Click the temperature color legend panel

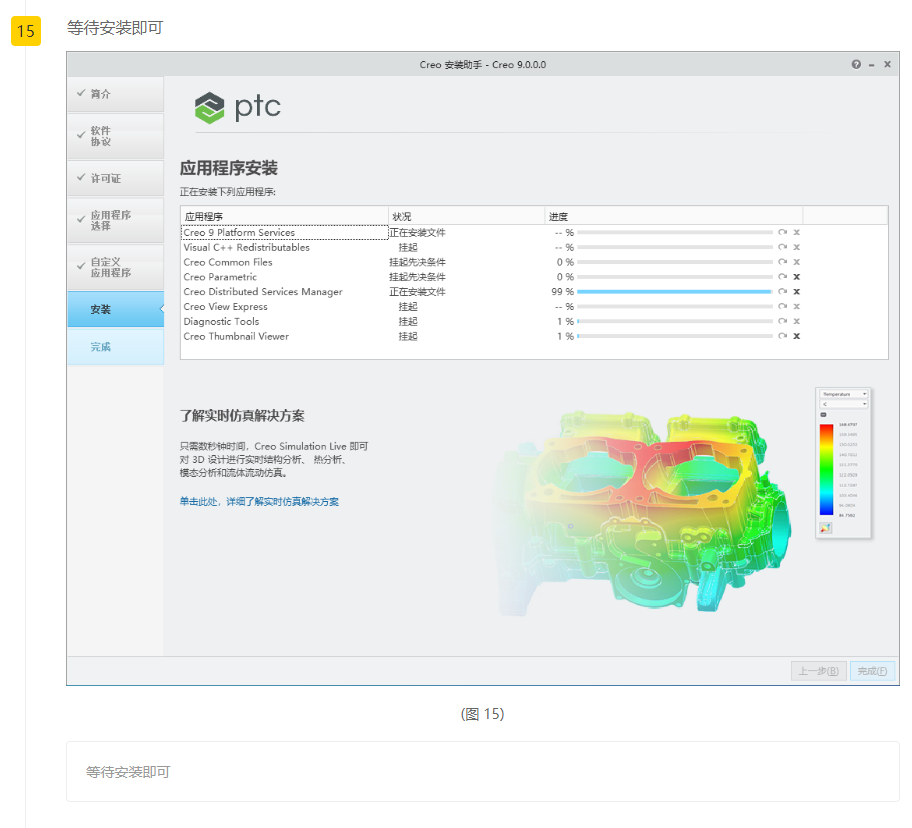[843, 463]
